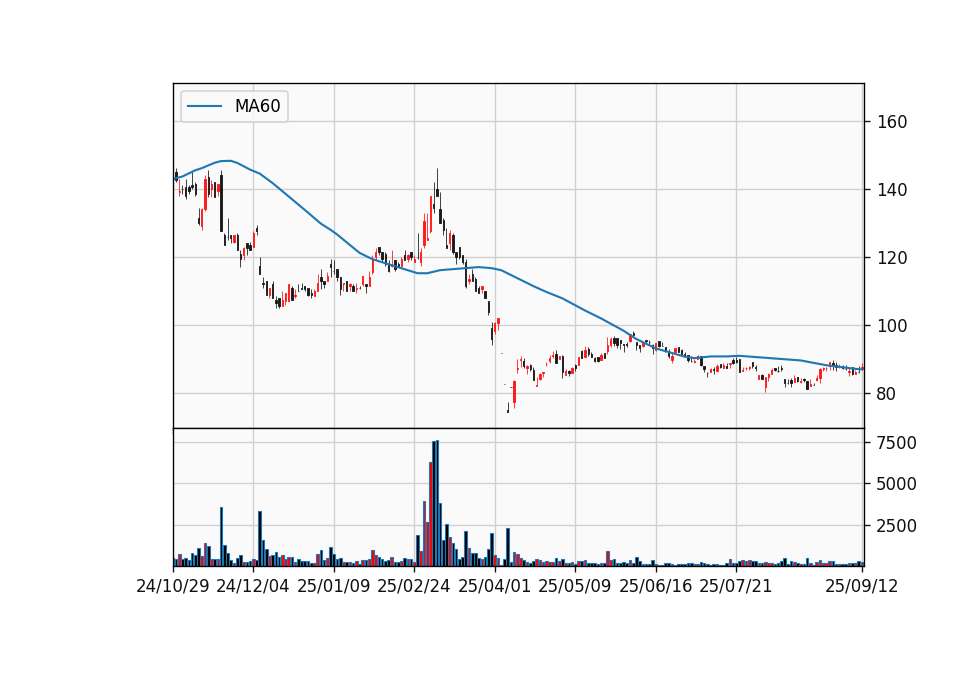
Task: Click the tallest volume bar near 7500
Action: coord(437,503)
